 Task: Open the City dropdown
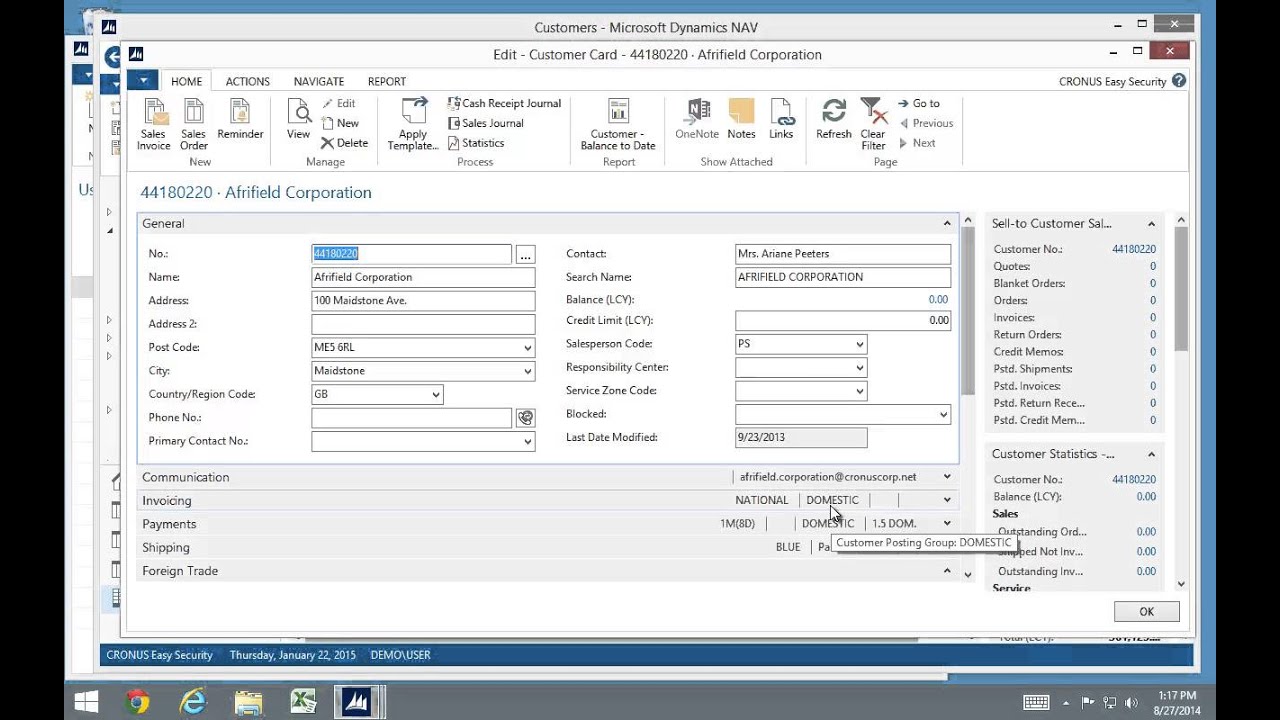(527, 371)
